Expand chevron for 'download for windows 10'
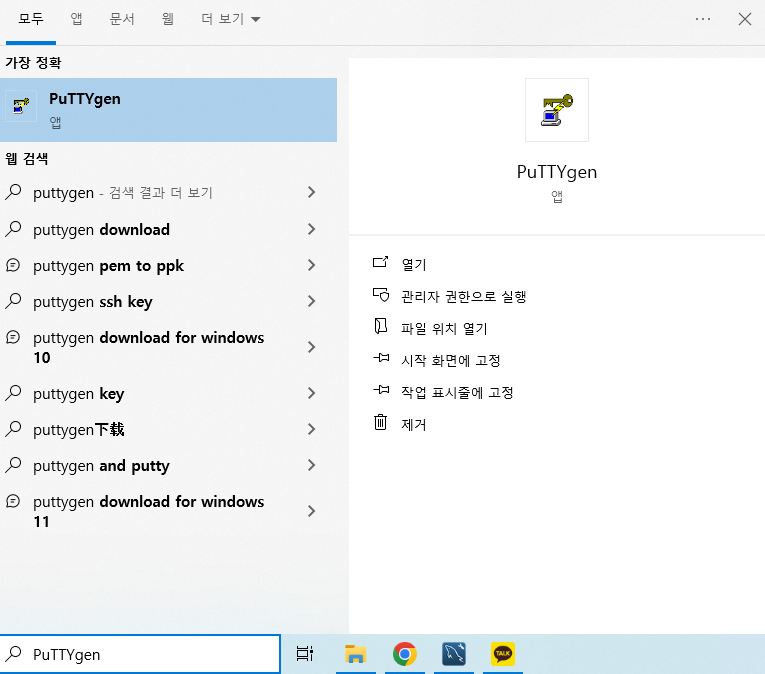Image resolution: width=765 pixels, height=674 pixels. pos(312,347)
